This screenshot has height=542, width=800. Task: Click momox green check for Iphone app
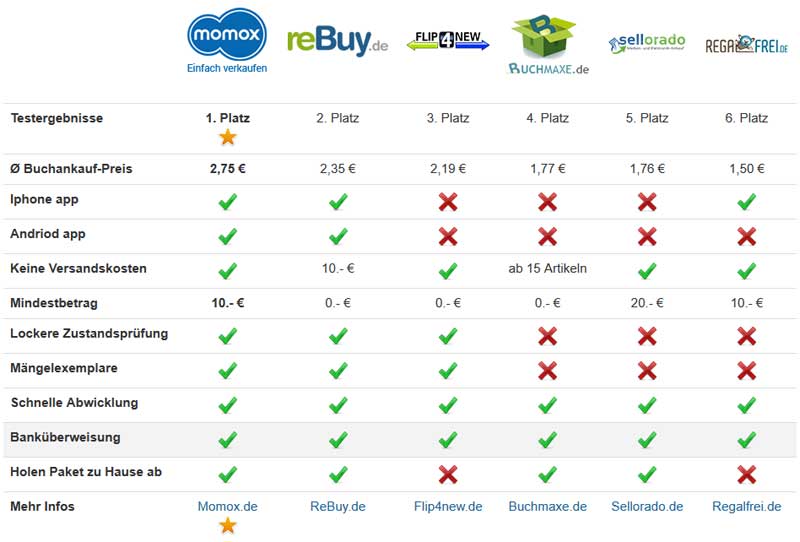coord(228,202)
